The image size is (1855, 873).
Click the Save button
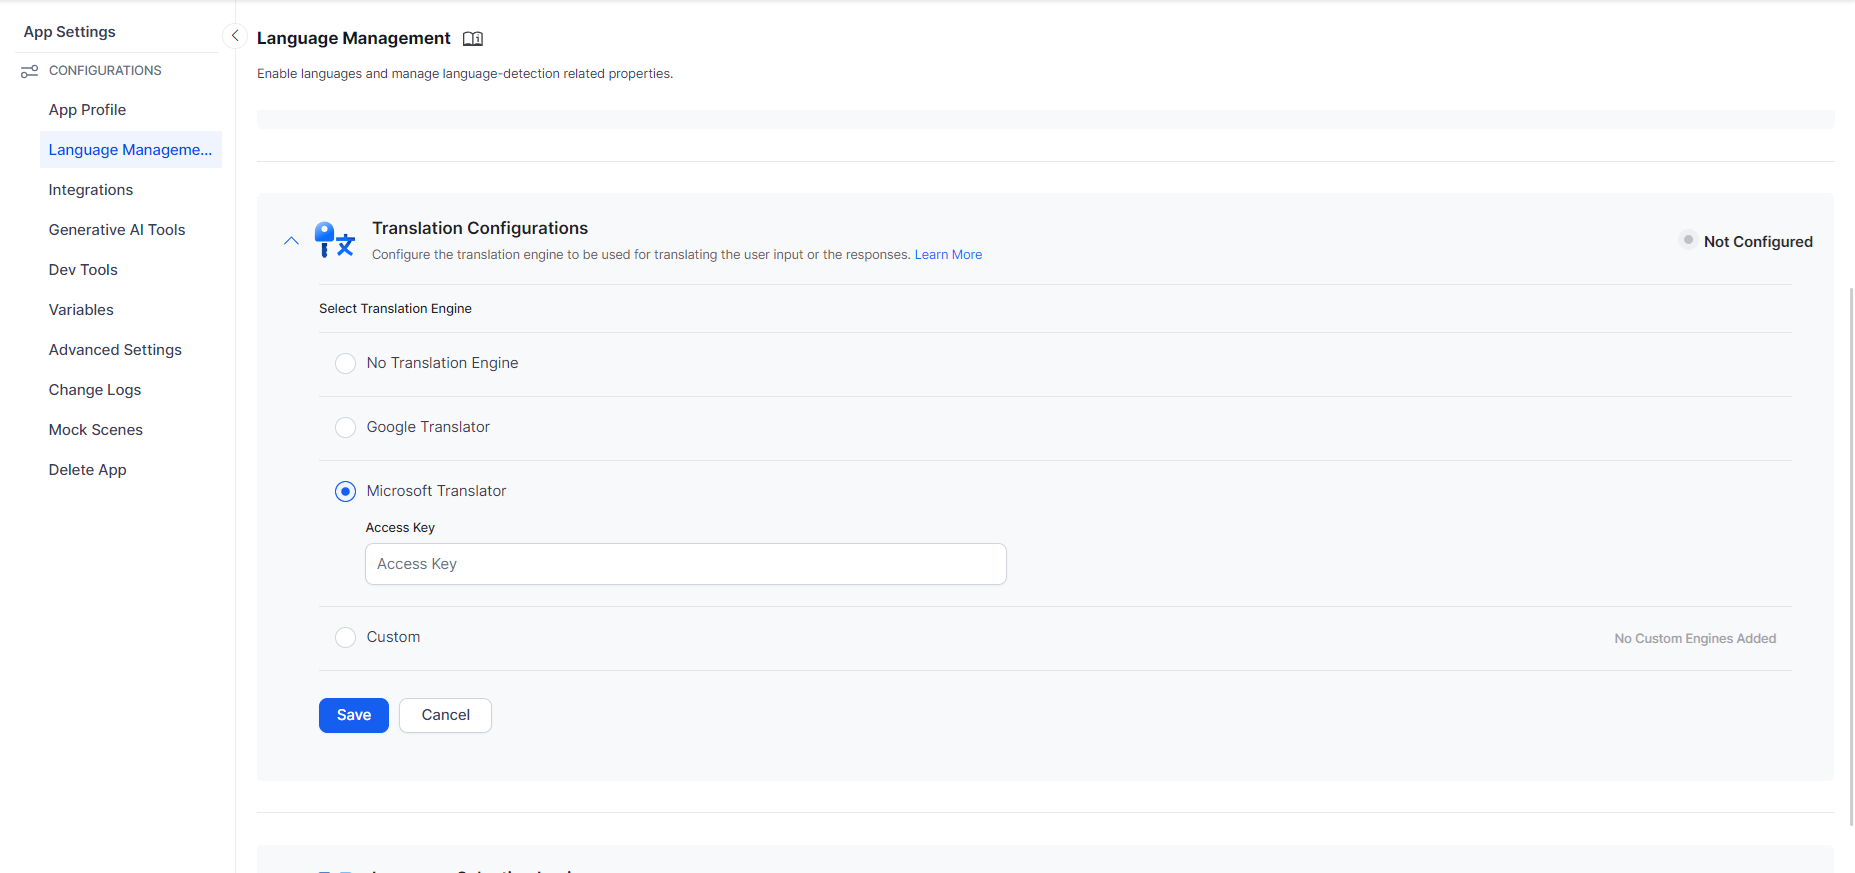click(353, 715)
